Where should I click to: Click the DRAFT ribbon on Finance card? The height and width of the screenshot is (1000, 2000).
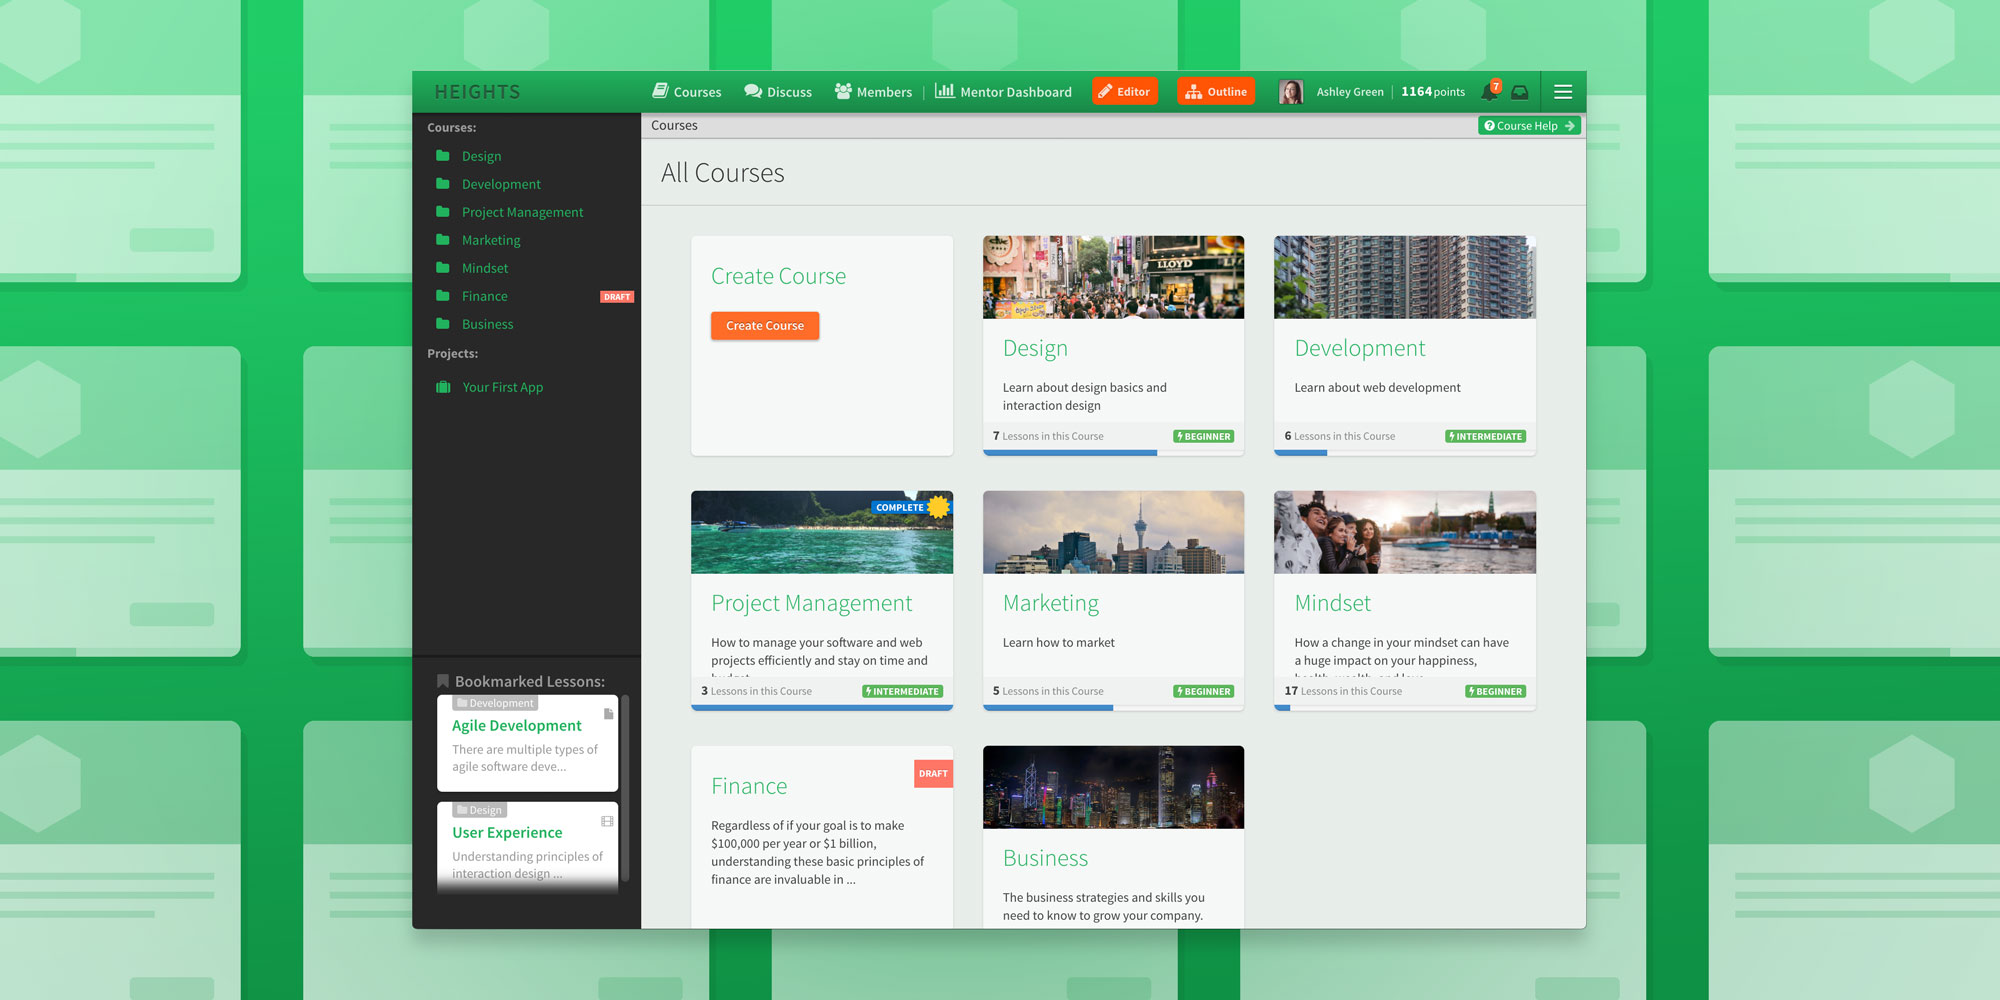pyautogui.click(x=933, y=773)
